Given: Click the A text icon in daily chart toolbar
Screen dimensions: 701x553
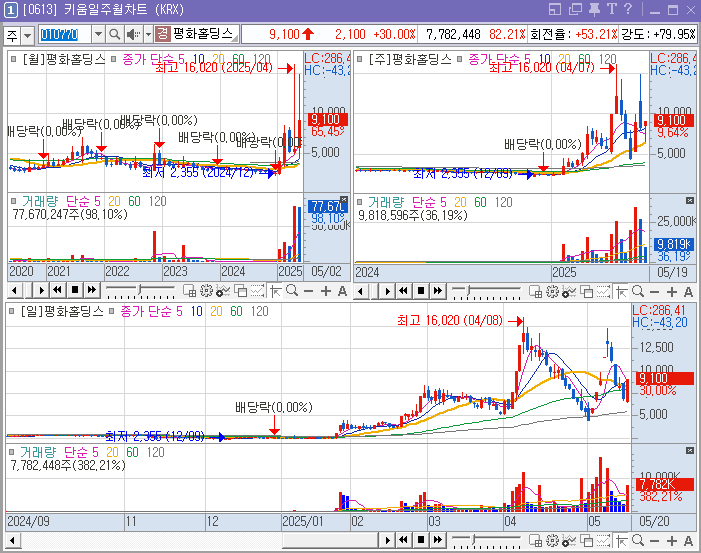Looking at the screenshot, I should pos(688,541).
